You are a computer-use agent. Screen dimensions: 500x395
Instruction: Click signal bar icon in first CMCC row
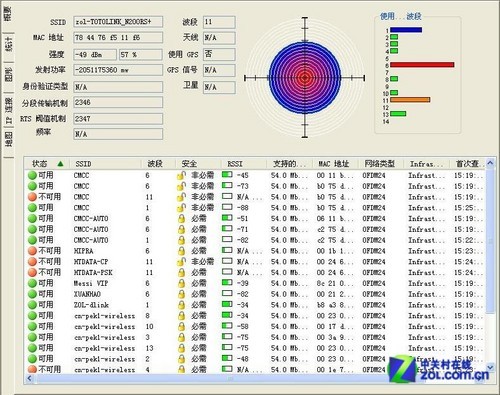227,174
